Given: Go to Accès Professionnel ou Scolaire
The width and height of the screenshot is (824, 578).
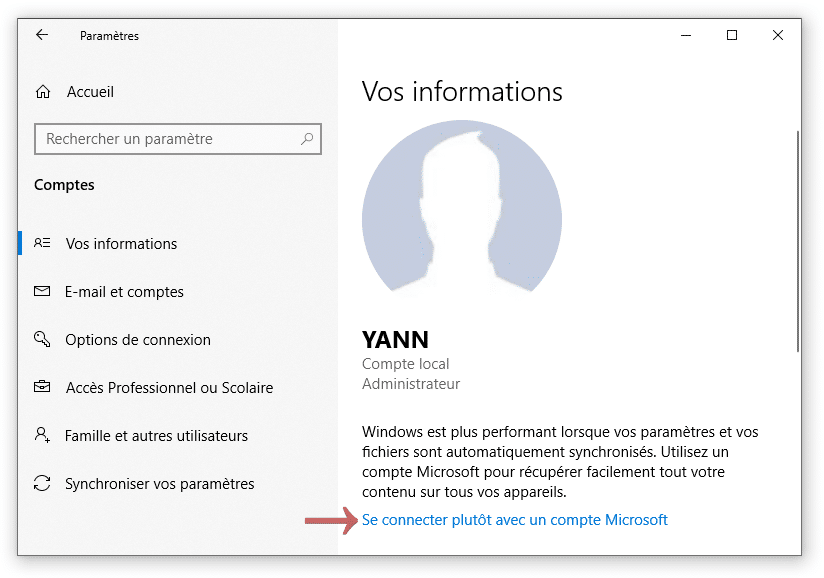Looking at the screenshot, I should [x=169, y=388].
